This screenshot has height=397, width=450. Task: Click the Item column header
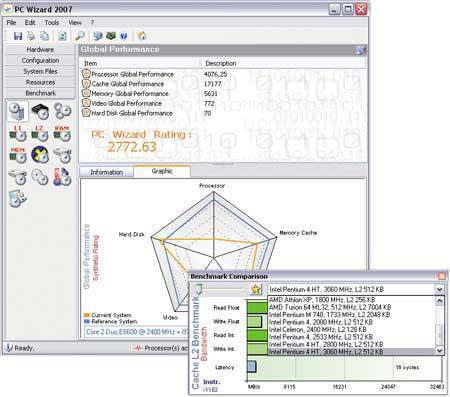point(140,63)
